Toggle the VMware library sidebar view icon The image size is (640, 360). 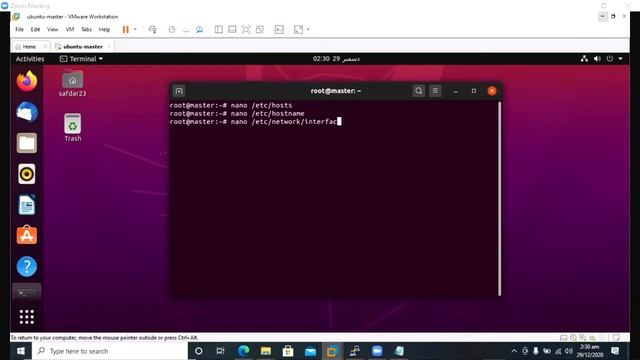pyautogui.click(x=219, y=29)
